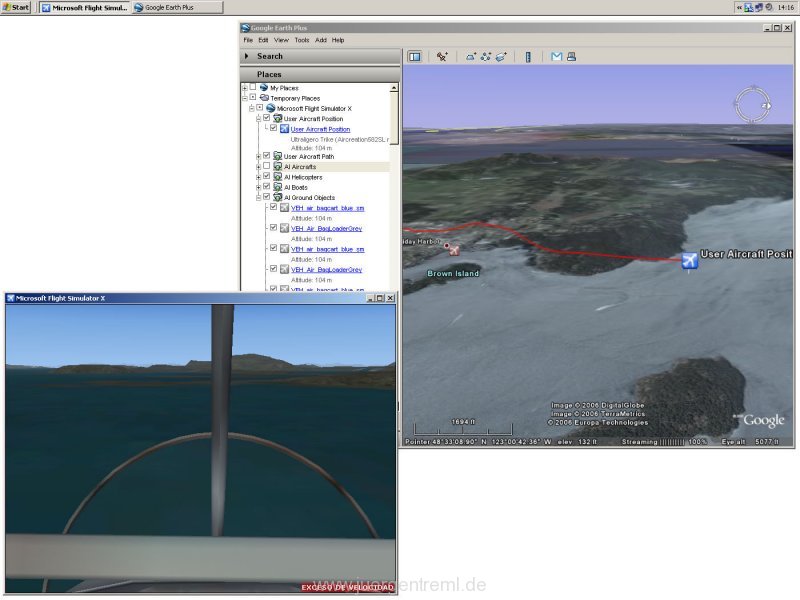
Task: Collapse the User Aircraft Position folder
Action: pos(258,119)
